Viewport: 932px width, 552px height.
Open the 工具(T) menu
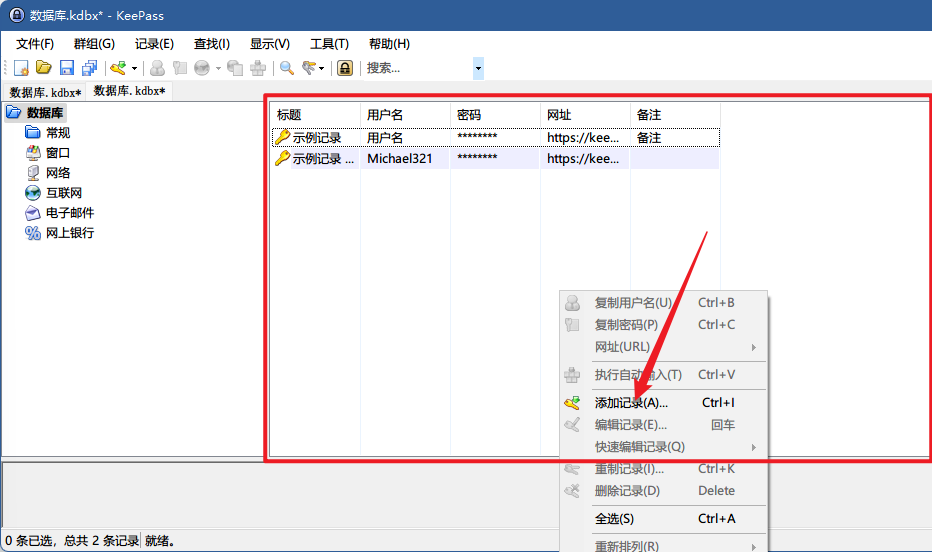[x=329, y=44]
